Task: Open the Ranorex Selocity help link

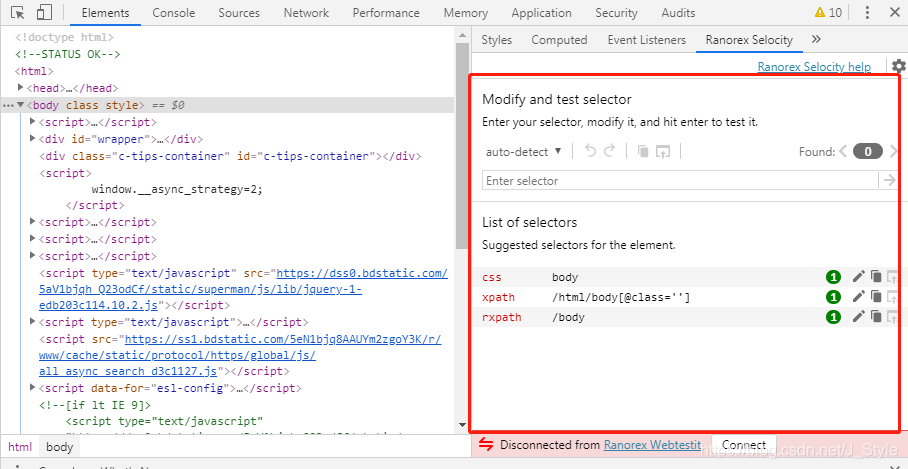Action: click(814, 67)
